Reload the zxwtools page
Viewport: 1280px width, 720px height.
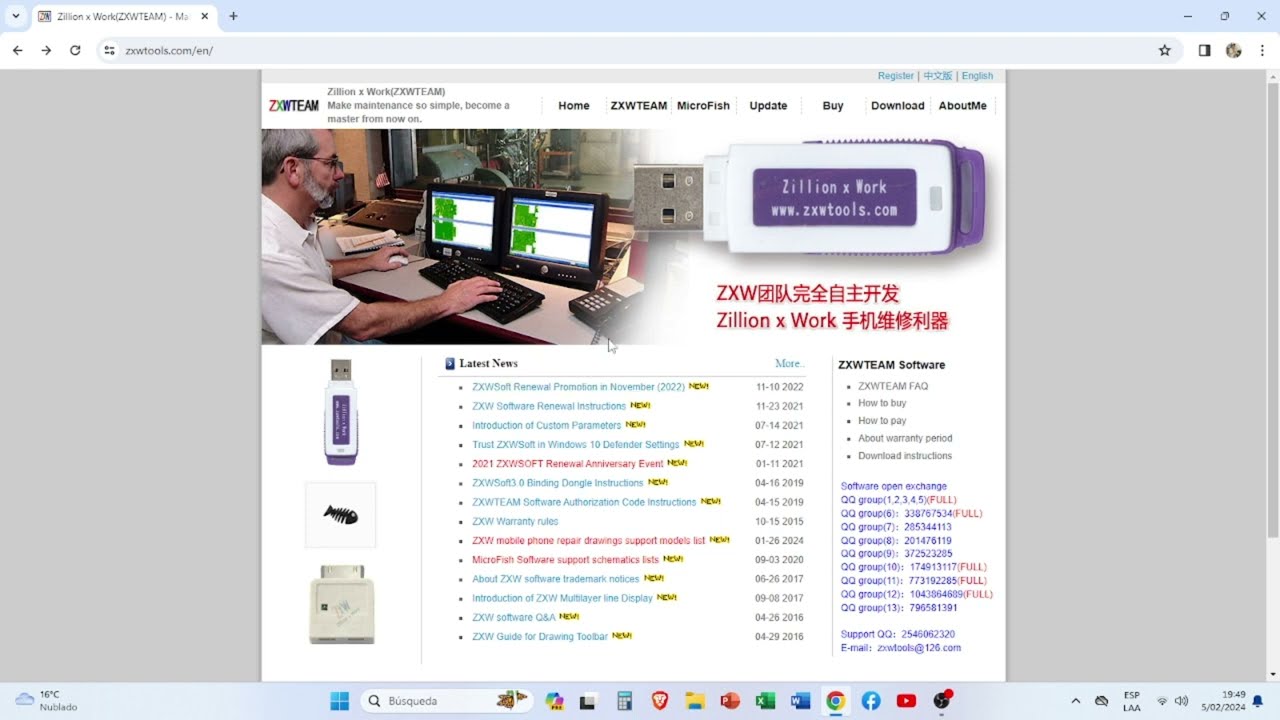(75, 50)
